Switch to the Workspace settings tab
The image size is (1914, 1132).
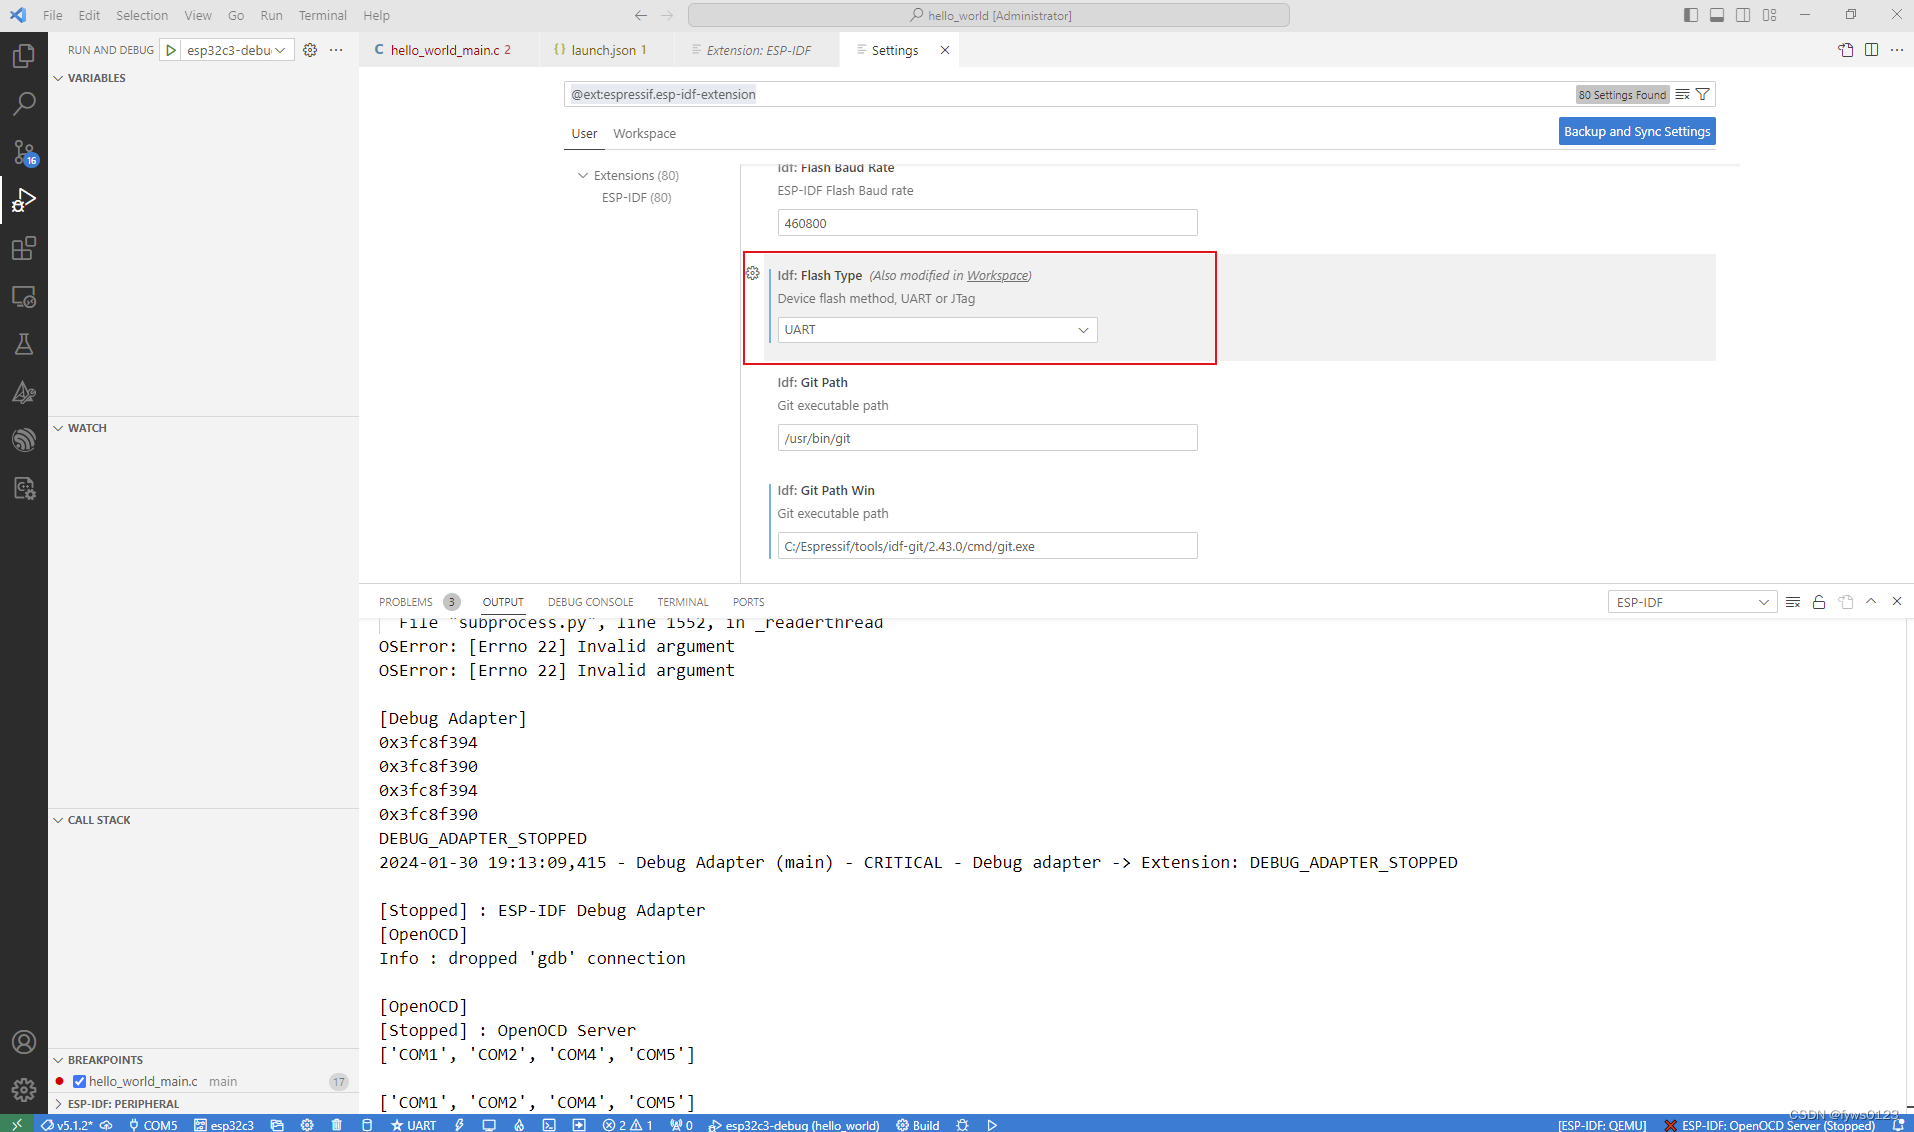tap(644, 133)
